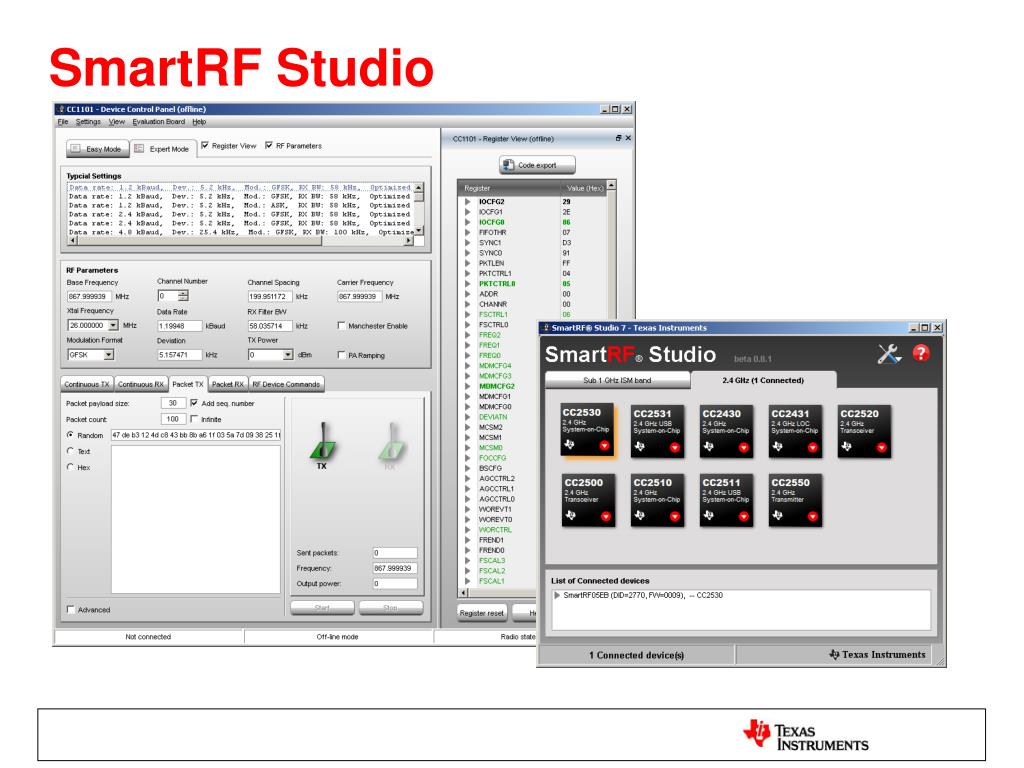This screenshot has height=768, width=1024.
Task: Open the CC2531 USB device tile
Action: point(657,430)
